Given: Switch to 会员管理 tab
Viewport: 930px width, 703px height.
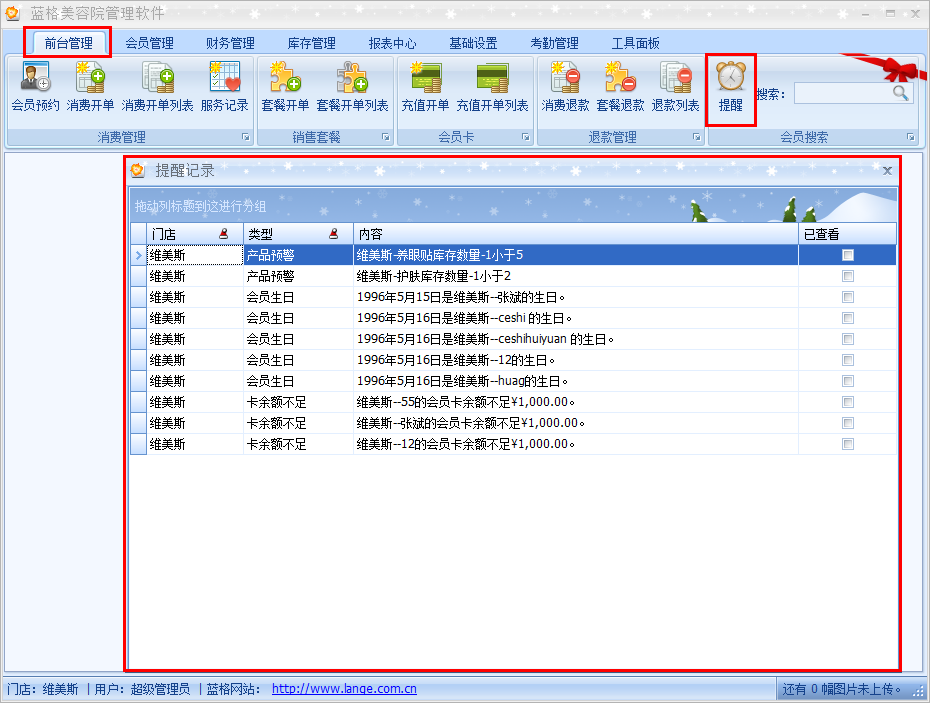Looking at the screenshot, I should 149,43.
